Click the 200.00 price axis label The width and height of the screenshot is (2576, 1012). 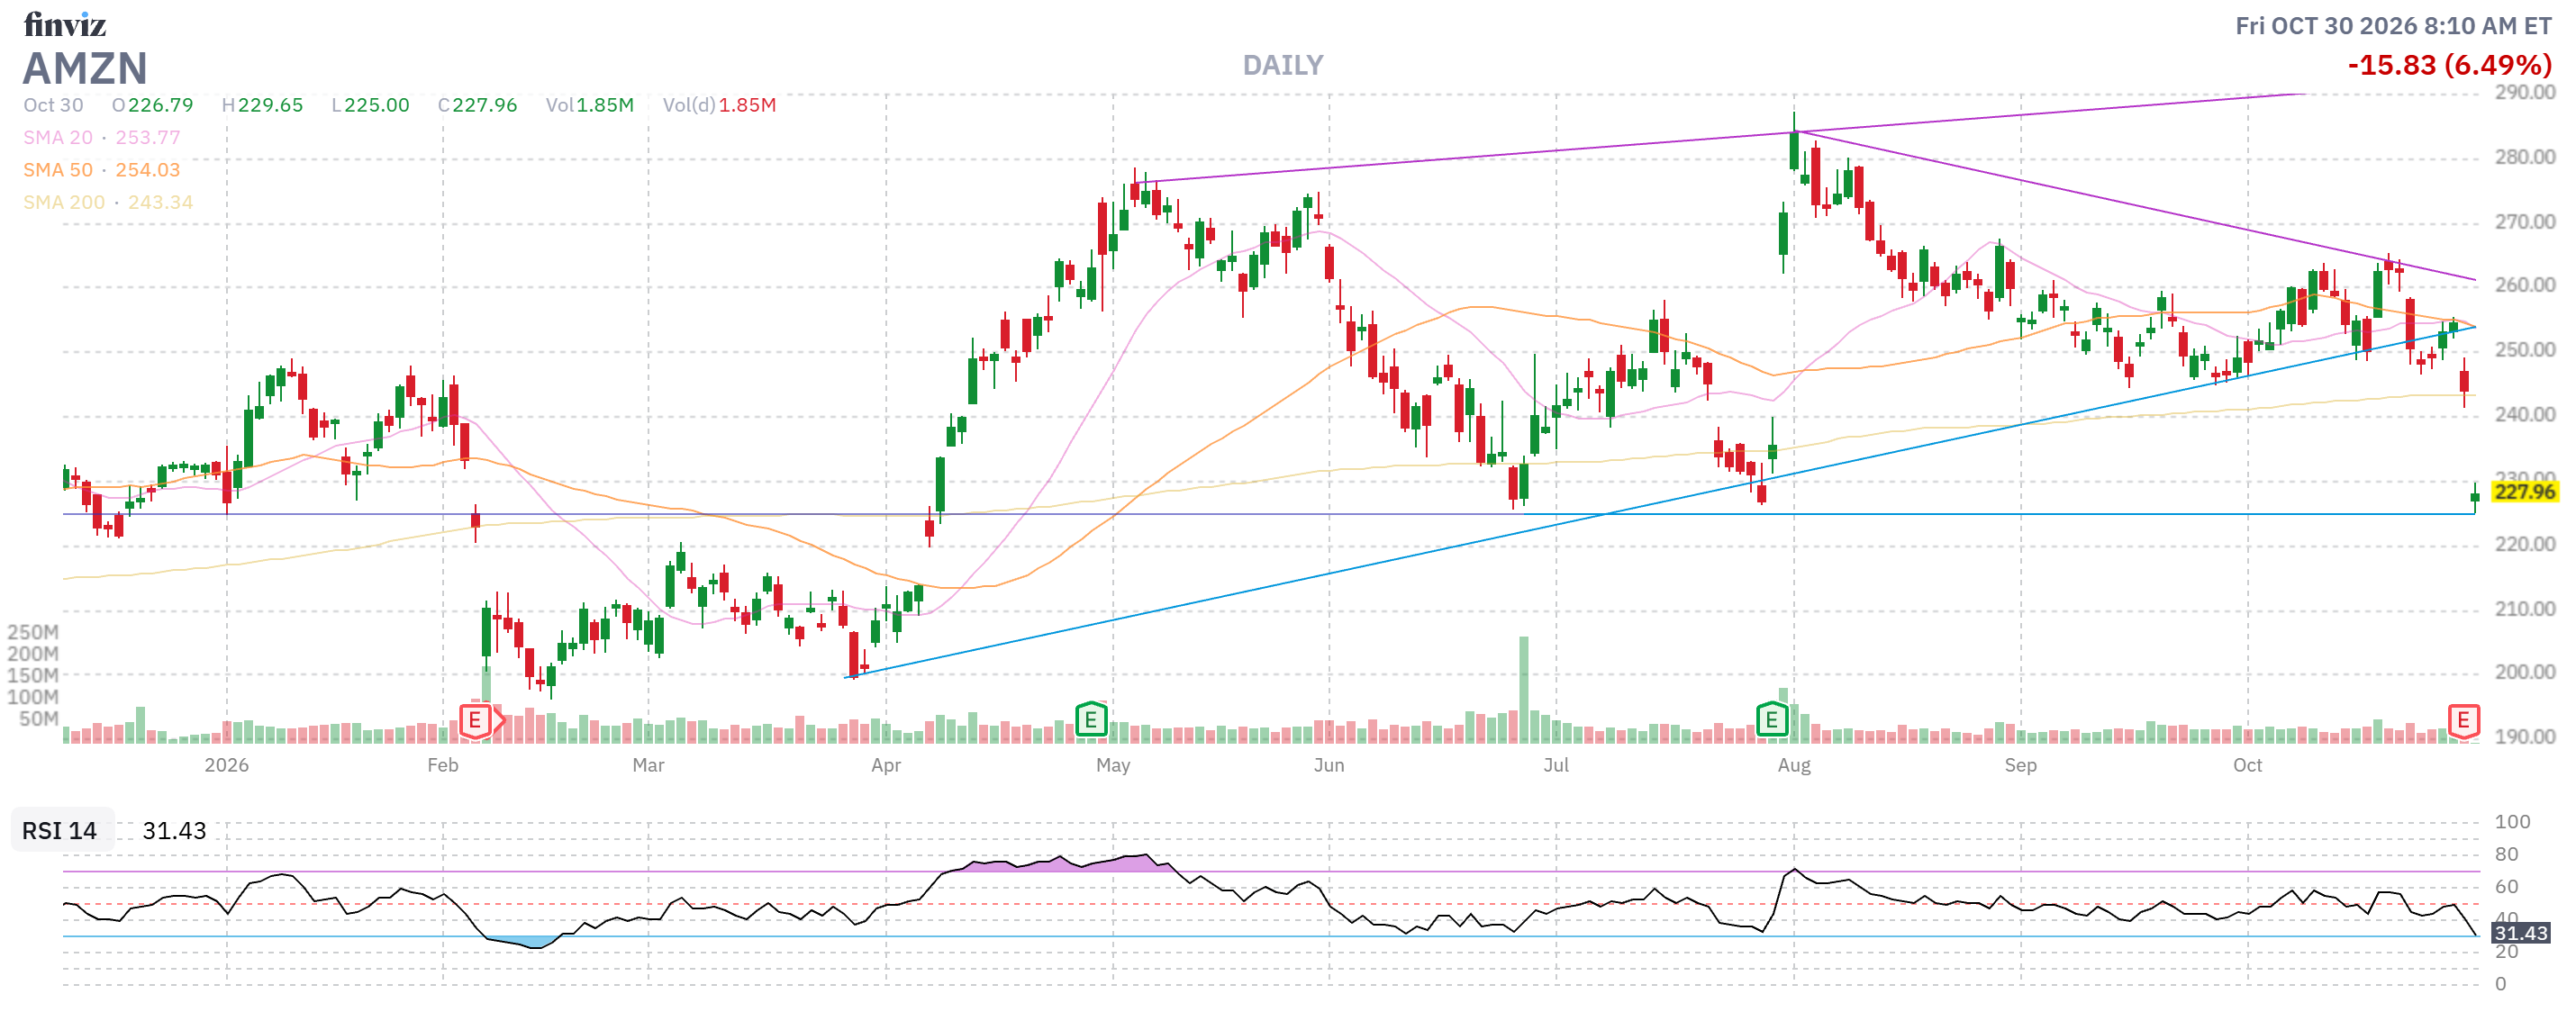tap(2525, 672)
